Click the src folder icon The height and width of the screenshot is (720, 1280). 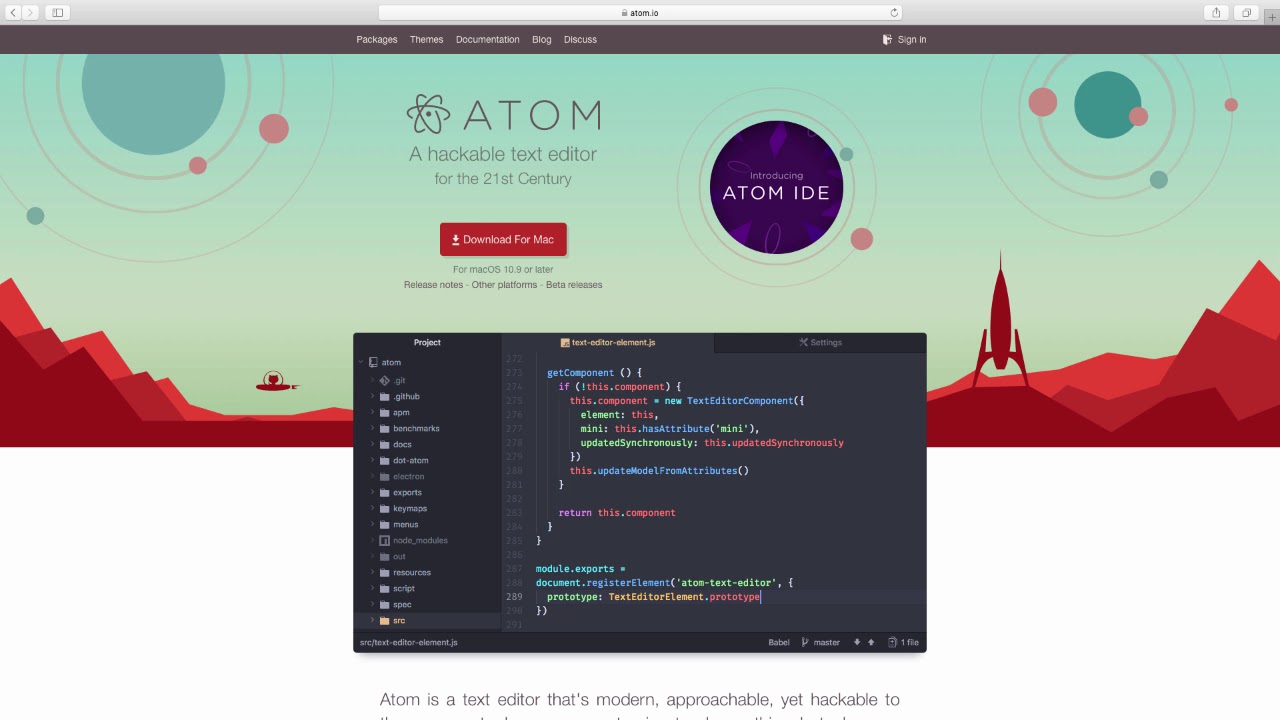coord(385,620)
